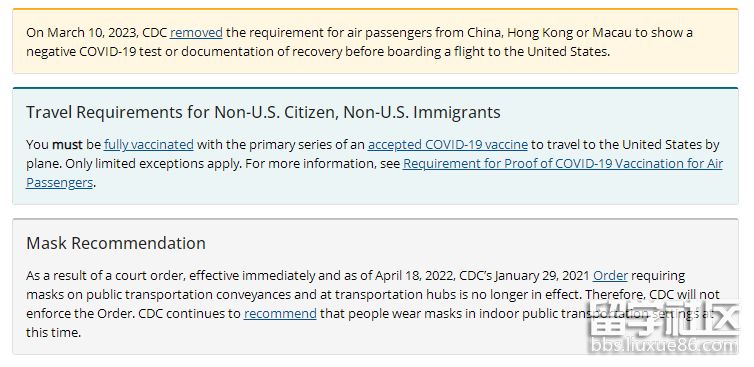The image size is (754, 367).
Task: Open the "accepted COVID-19 vaccine" link
Action: pos(448,144)
